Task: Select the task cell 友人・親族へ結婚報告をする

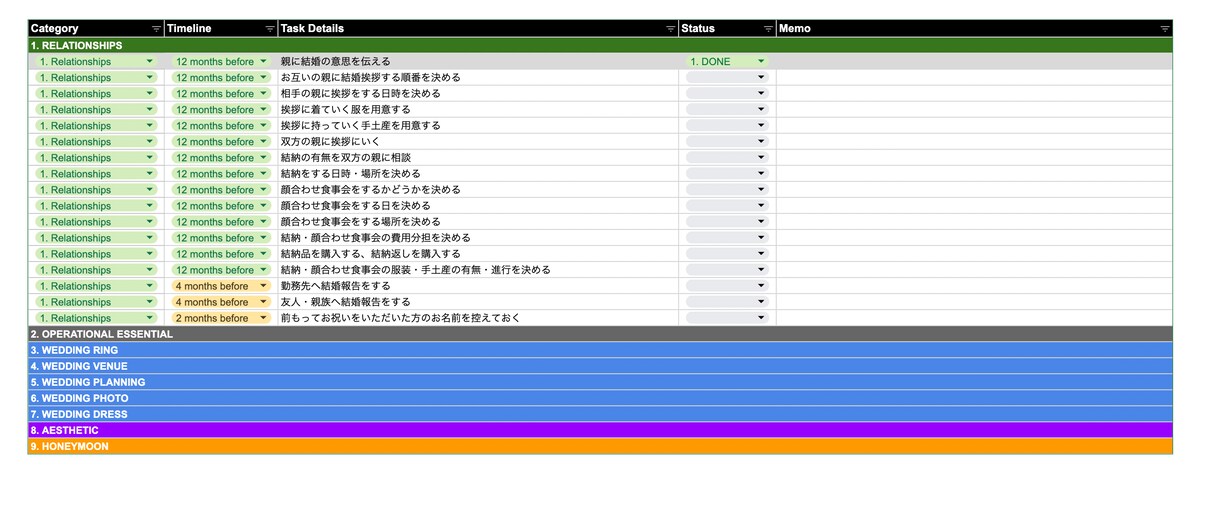Action: pos(478,302)
